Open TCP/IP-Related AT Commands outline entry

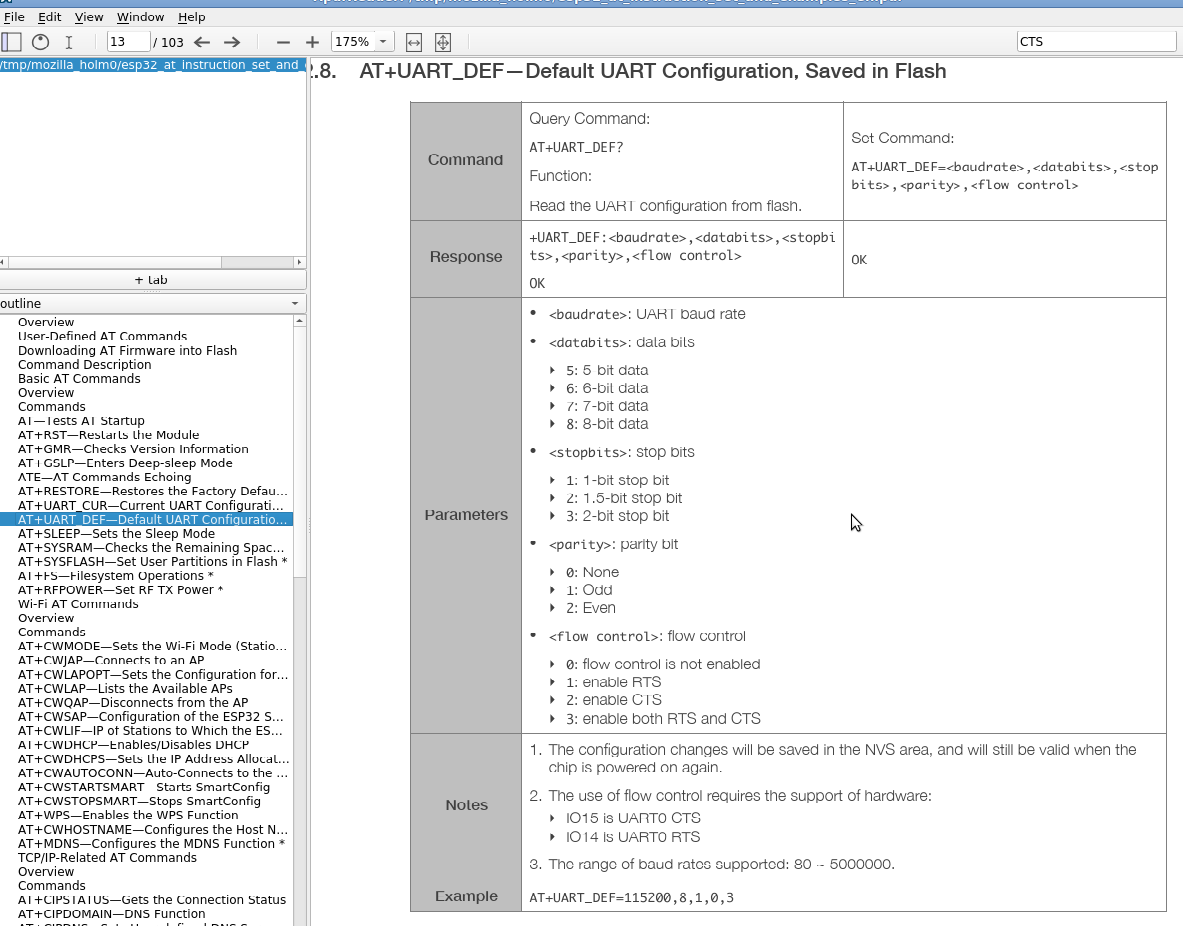point(107,857)
